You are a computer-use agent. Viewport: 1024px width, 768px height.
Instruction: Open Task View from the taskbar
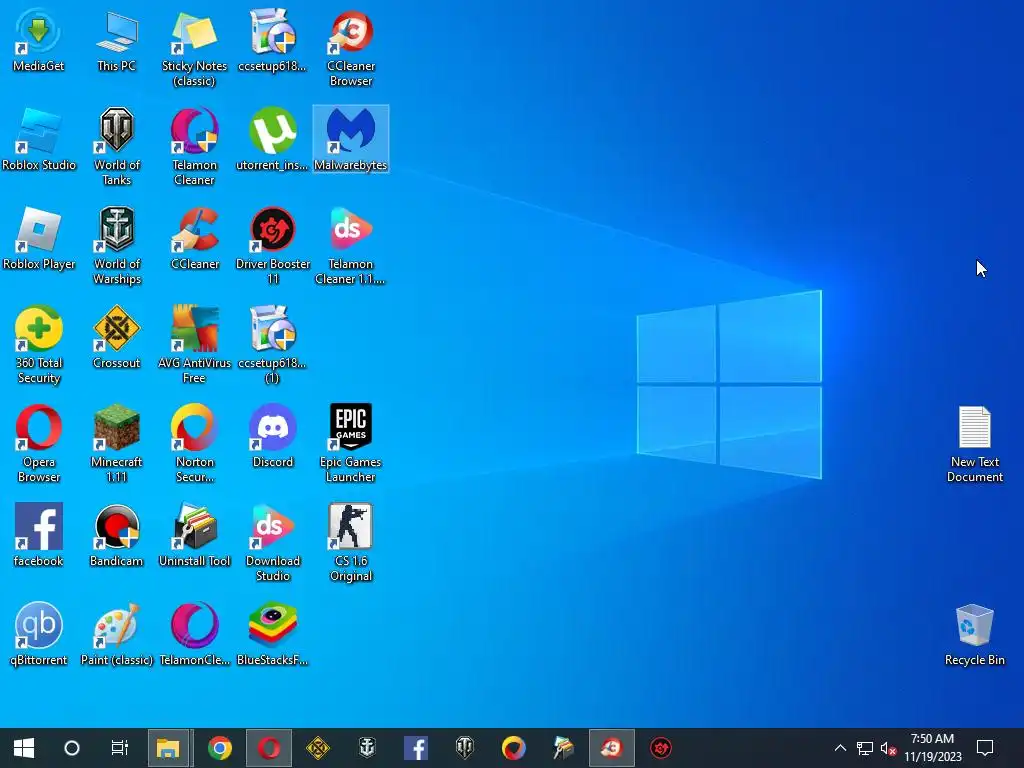[120, 748]
